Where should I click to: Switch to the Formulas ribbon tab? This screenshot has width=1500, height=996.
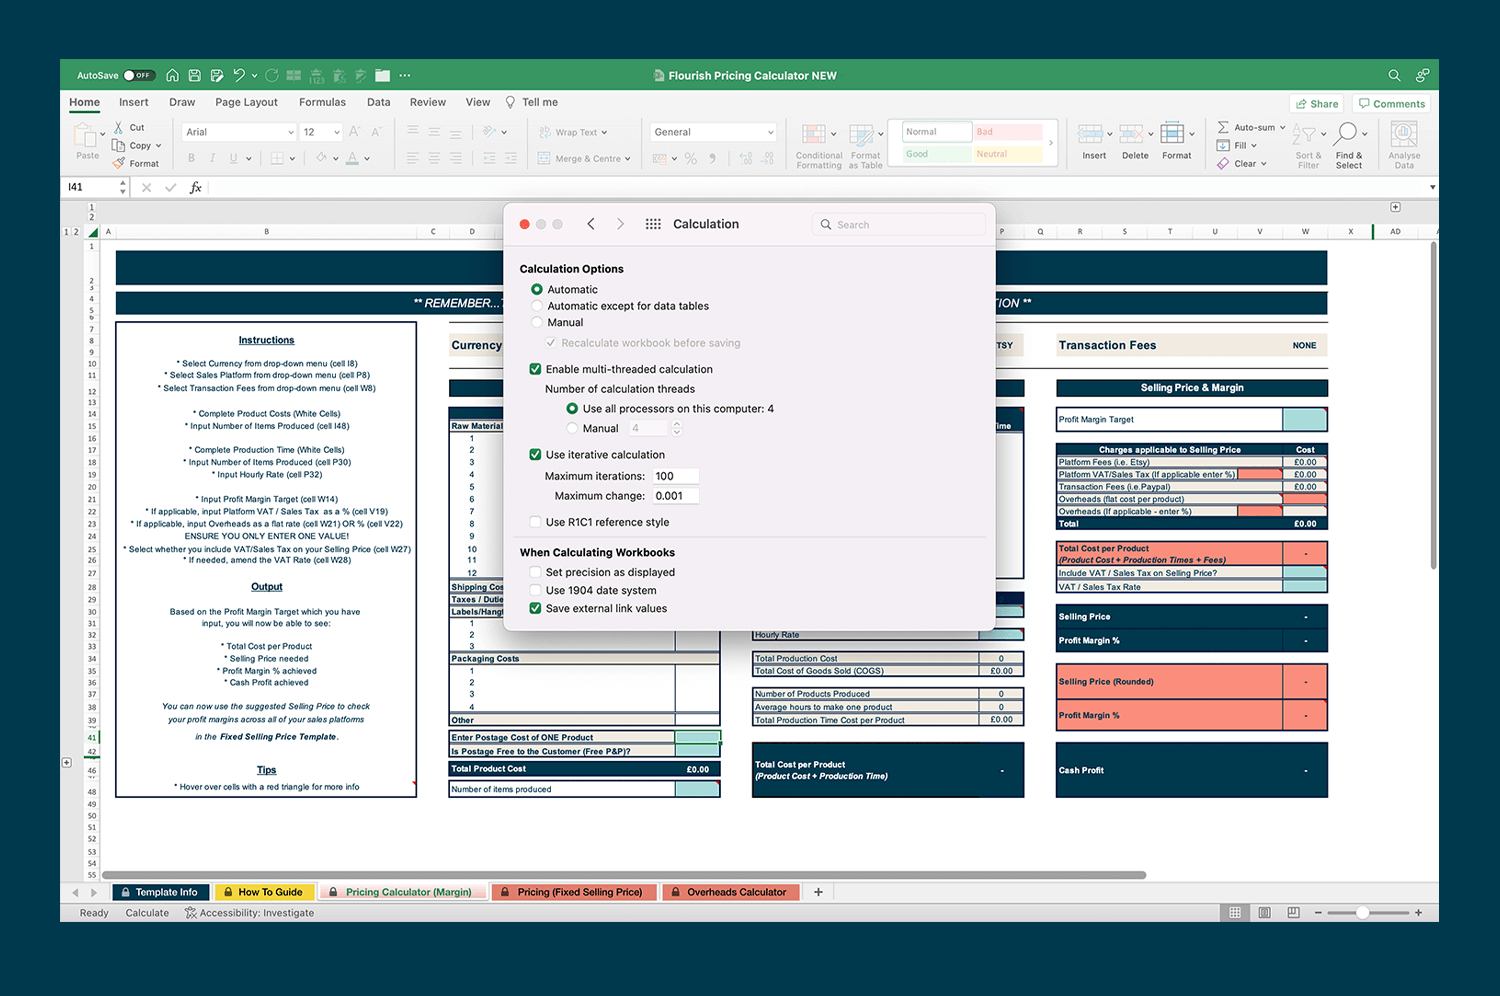[x=322, y=102]
